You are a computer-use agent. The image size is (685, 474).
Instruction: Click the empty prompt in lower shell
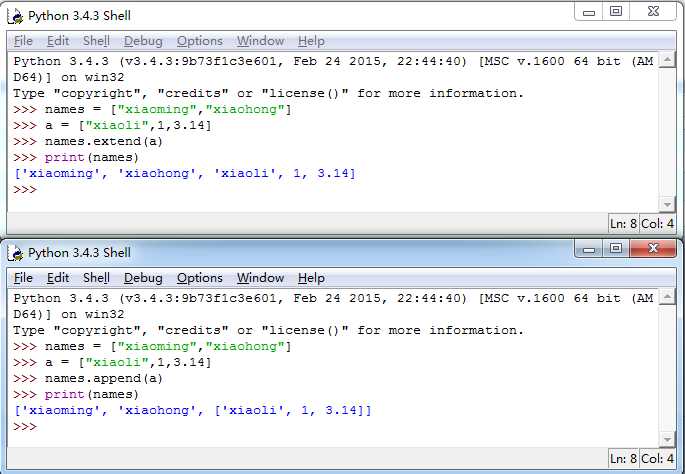25,426
